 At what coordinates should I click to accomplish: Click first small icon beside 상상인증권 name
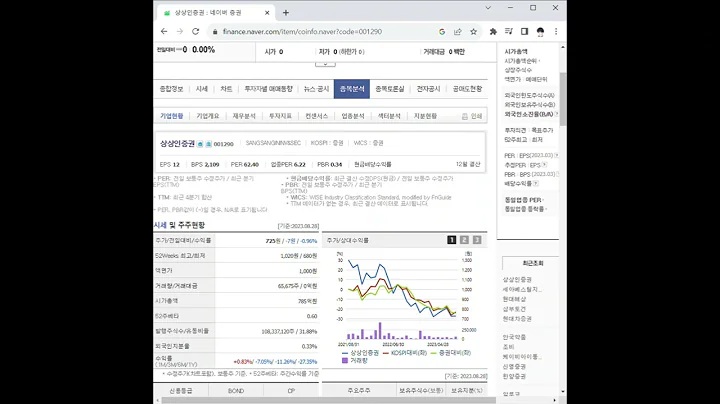[200, 144]
